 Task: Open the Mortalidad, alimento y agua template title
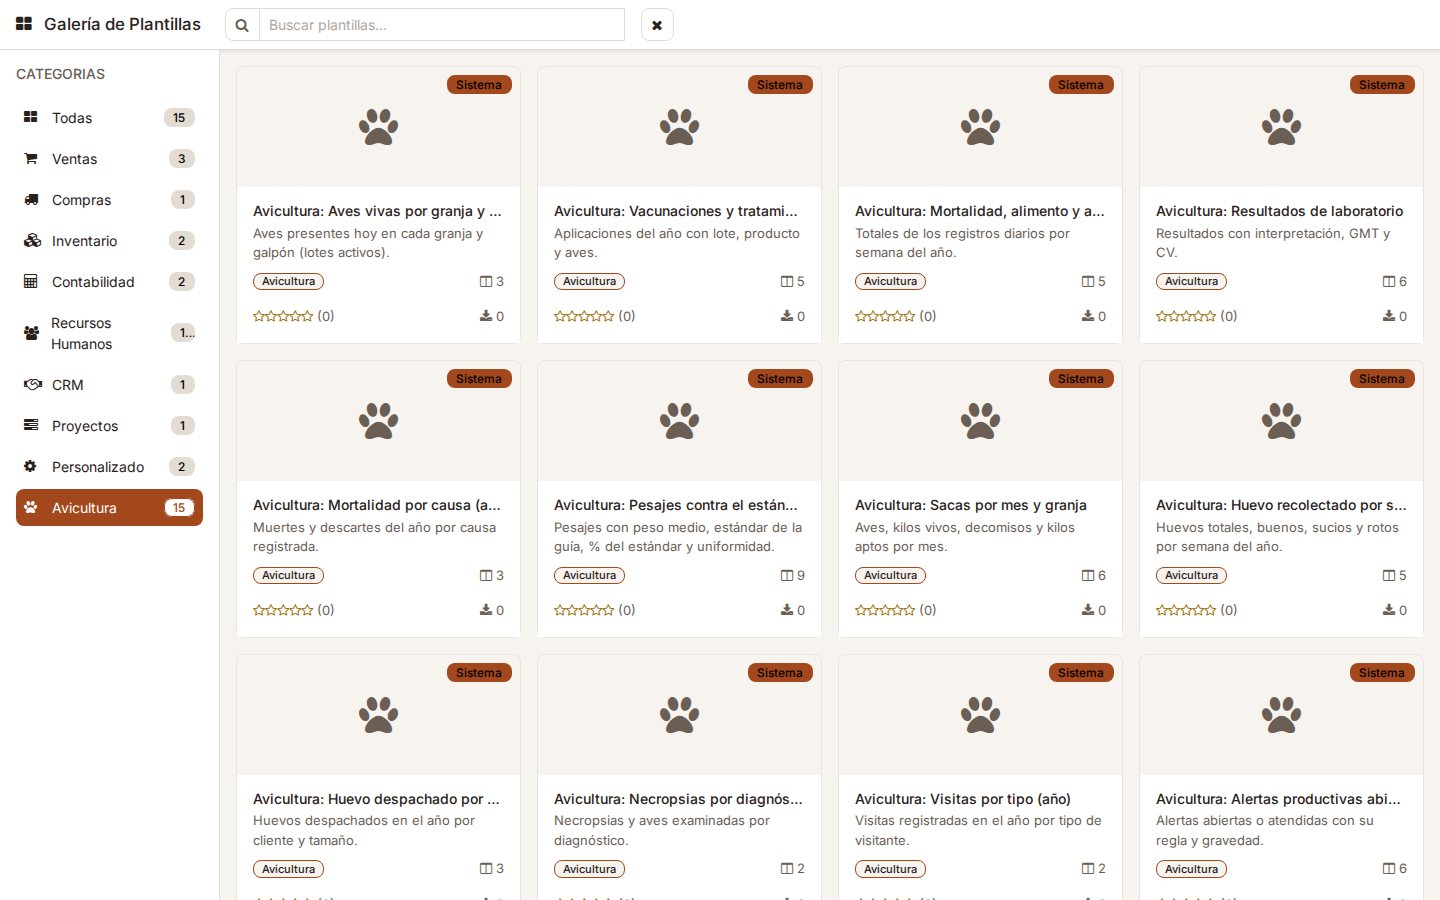(x=980, y=211)
